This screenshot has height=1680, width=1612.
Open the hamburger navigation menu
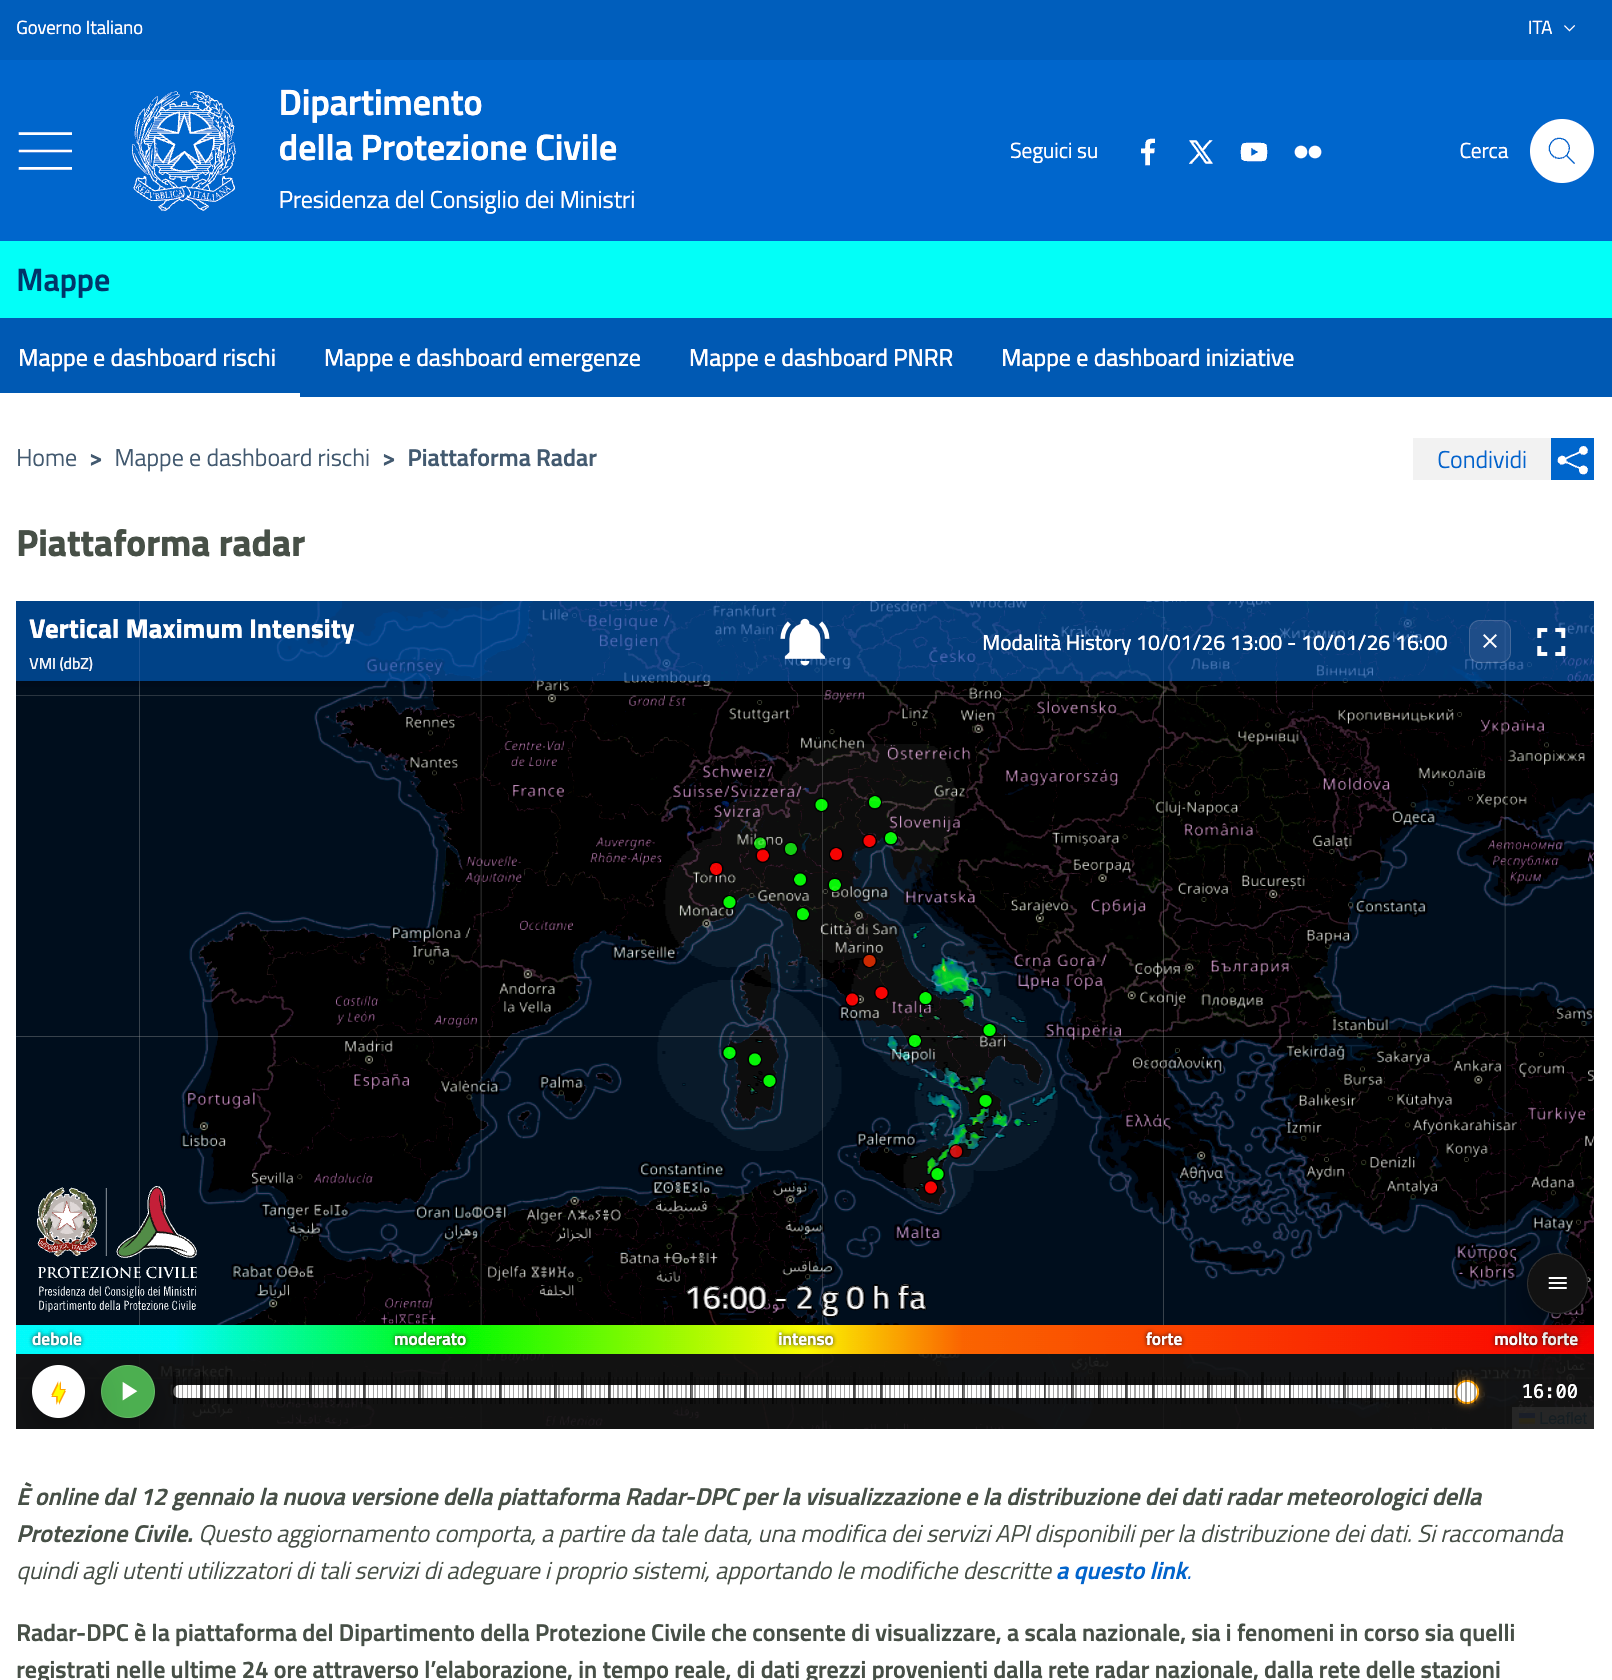coord(45,151)
